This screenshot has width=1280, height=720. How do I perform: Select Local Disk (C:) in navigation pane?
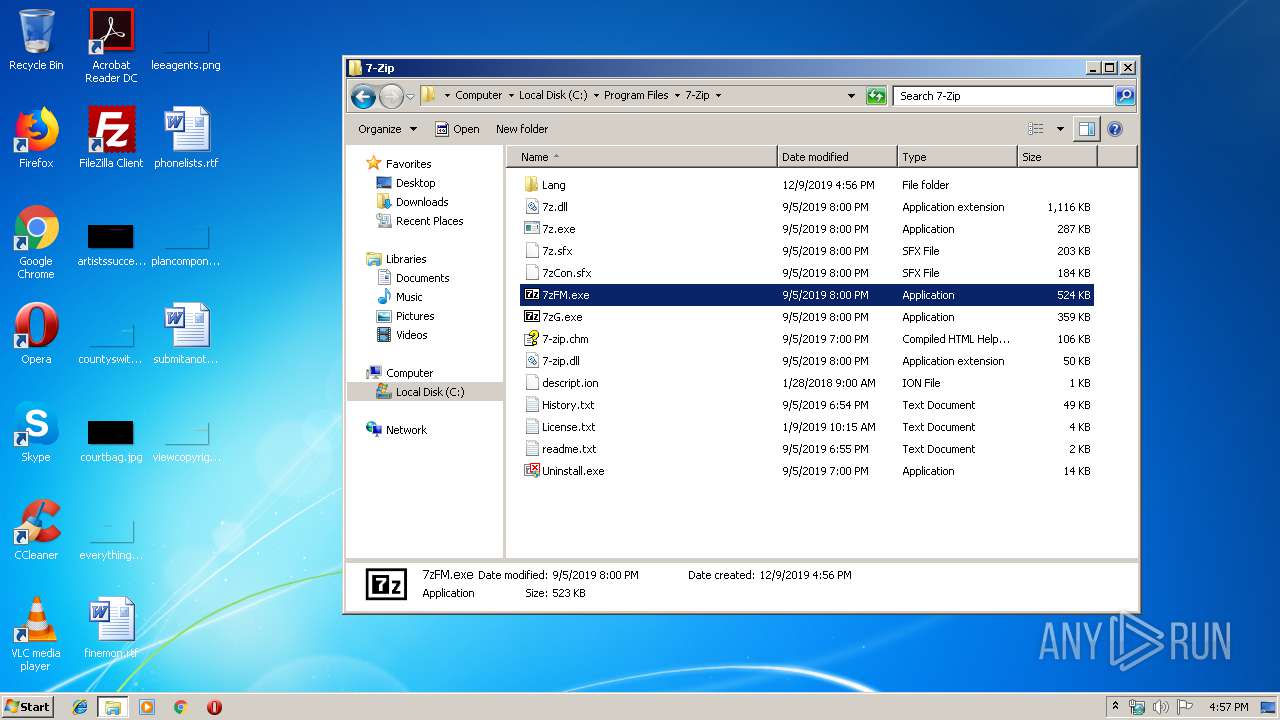[429, 392]
